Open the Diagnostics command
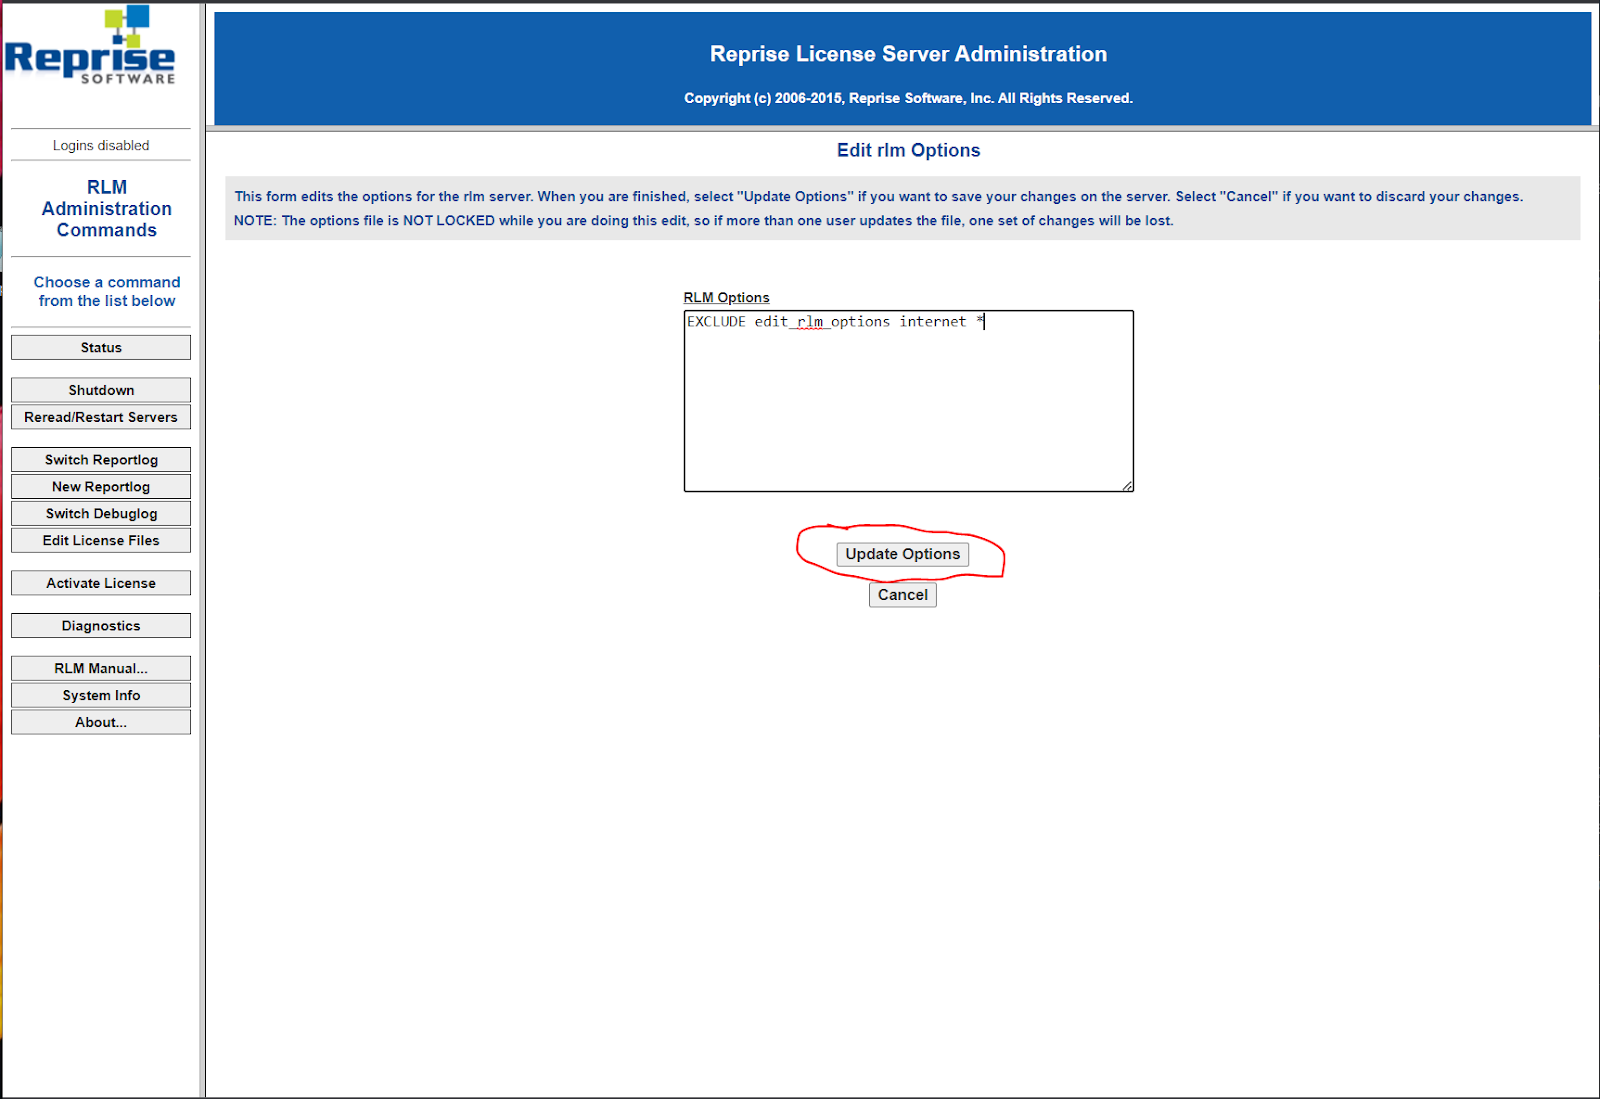 (100, 625)
